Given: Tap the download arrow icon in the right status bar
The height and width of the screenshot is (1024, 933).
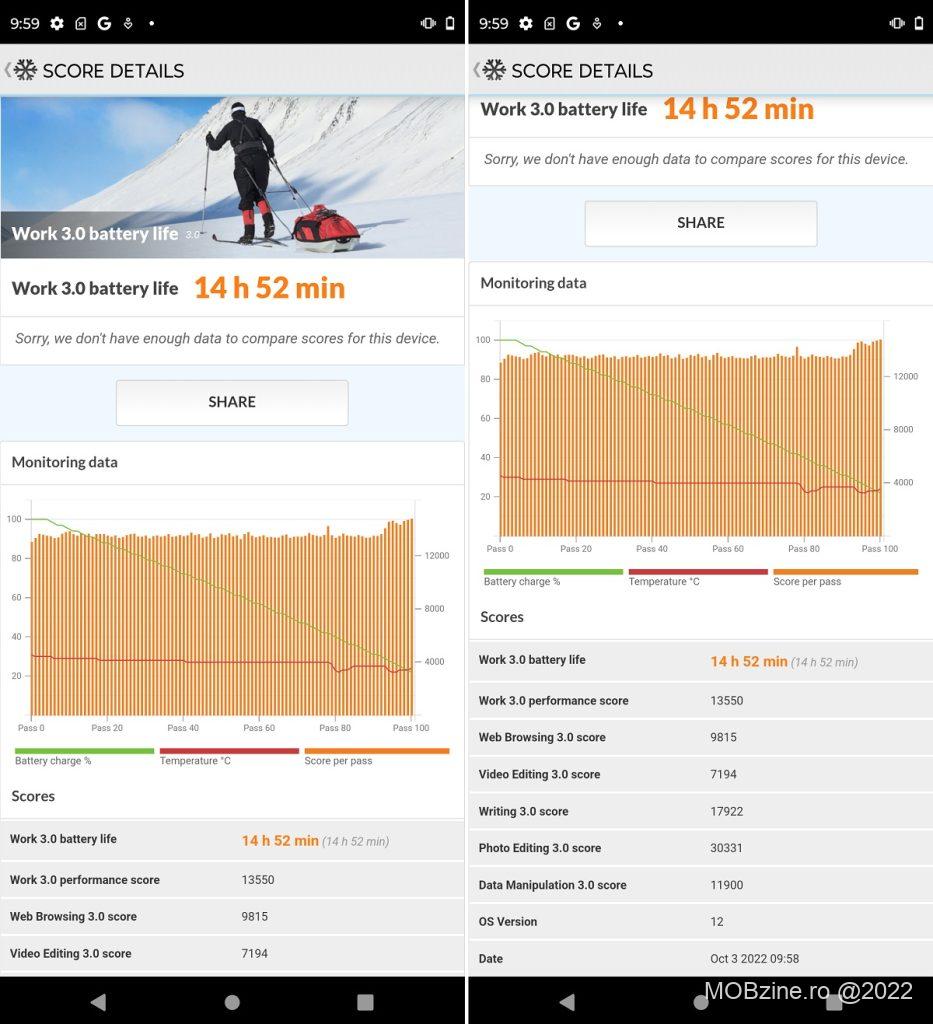Looking at the screenshot, I should (597, 23).
